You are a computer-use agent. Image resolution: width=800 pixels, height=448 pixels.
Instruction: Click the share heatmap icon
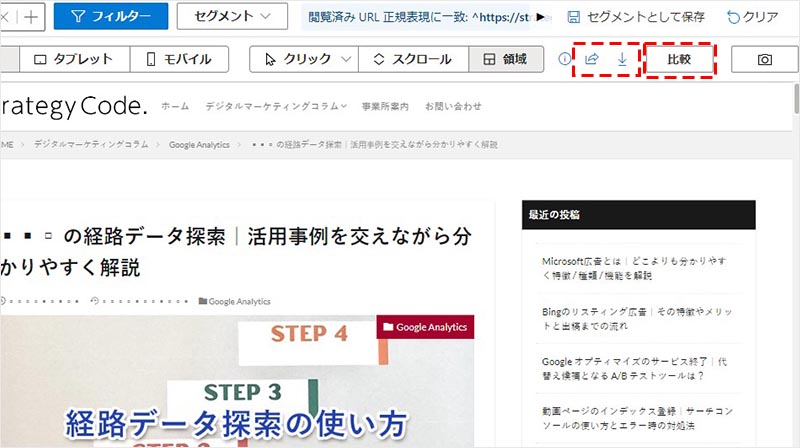pos(591,60)
